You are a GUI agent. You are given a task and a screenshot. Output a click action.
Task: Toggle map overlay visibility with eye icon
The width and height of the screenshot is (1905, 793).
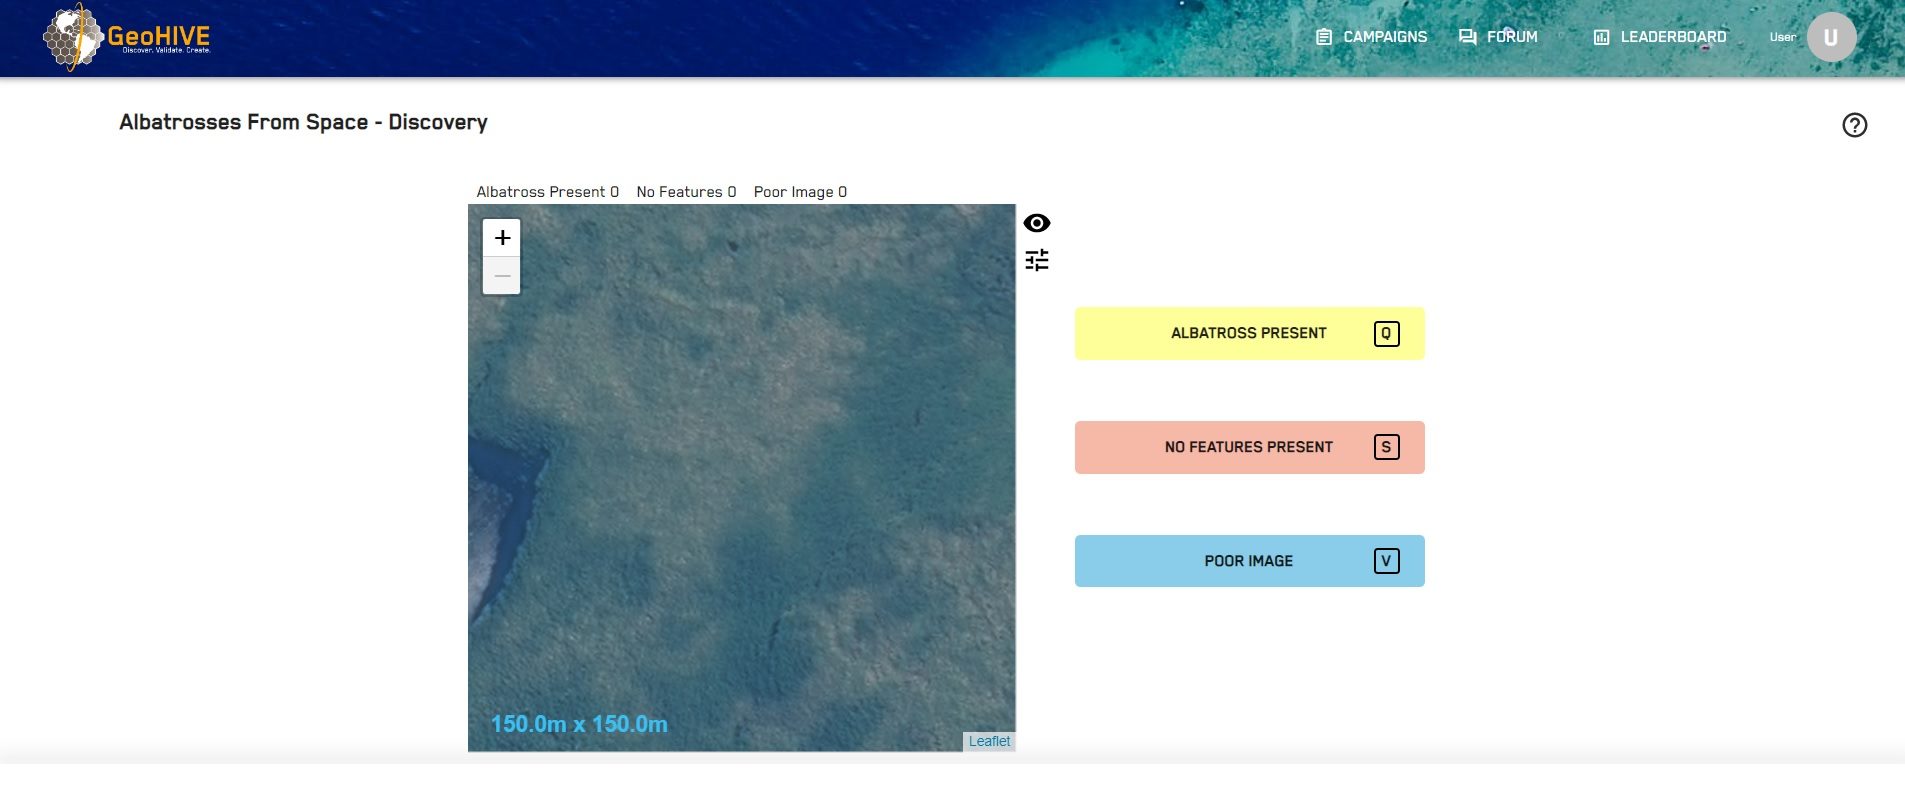[1036, 223]
